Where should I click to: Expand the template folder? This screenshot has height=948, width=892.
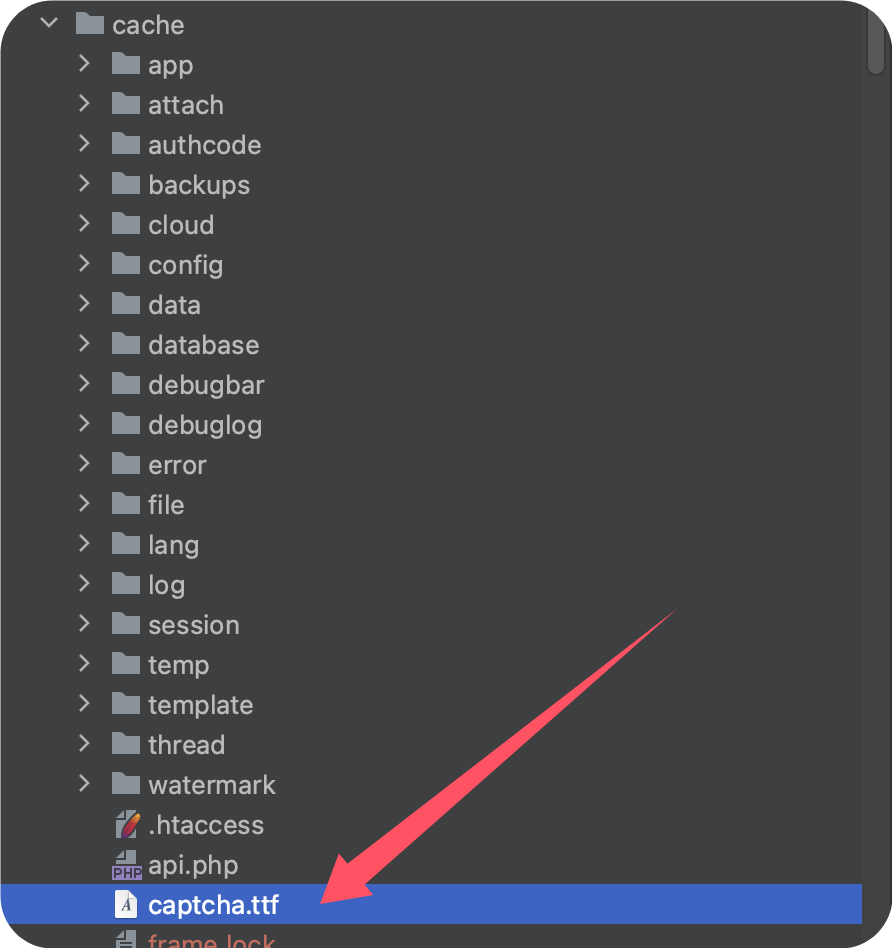(84, 704)
